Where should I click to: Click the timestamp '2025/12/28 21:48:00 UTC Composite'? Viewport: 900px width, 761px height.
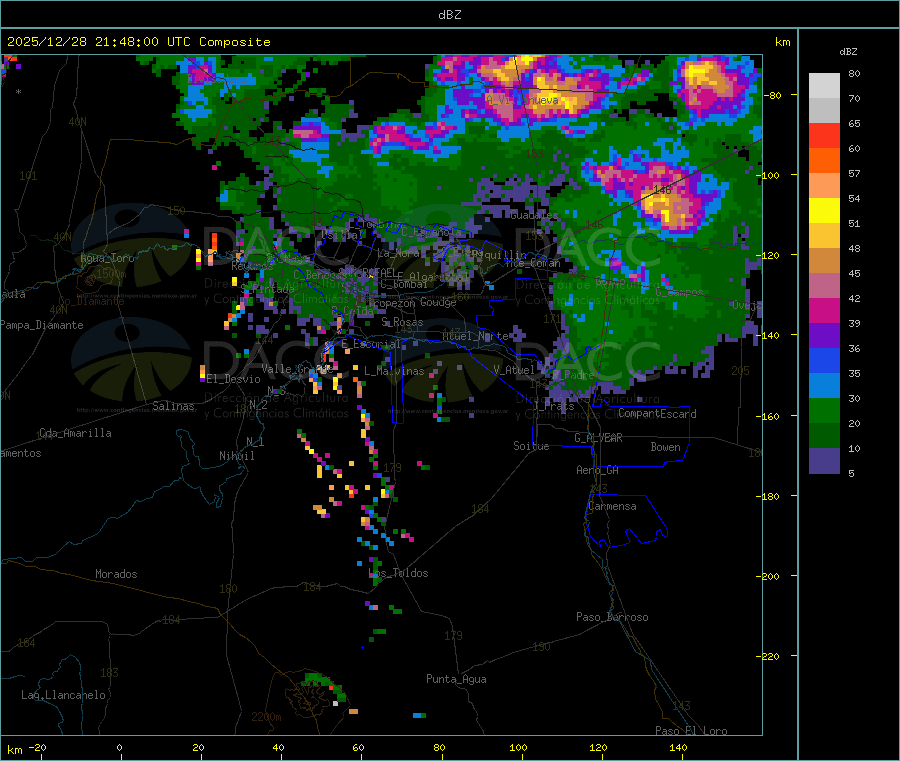click(x=138, y=42)
